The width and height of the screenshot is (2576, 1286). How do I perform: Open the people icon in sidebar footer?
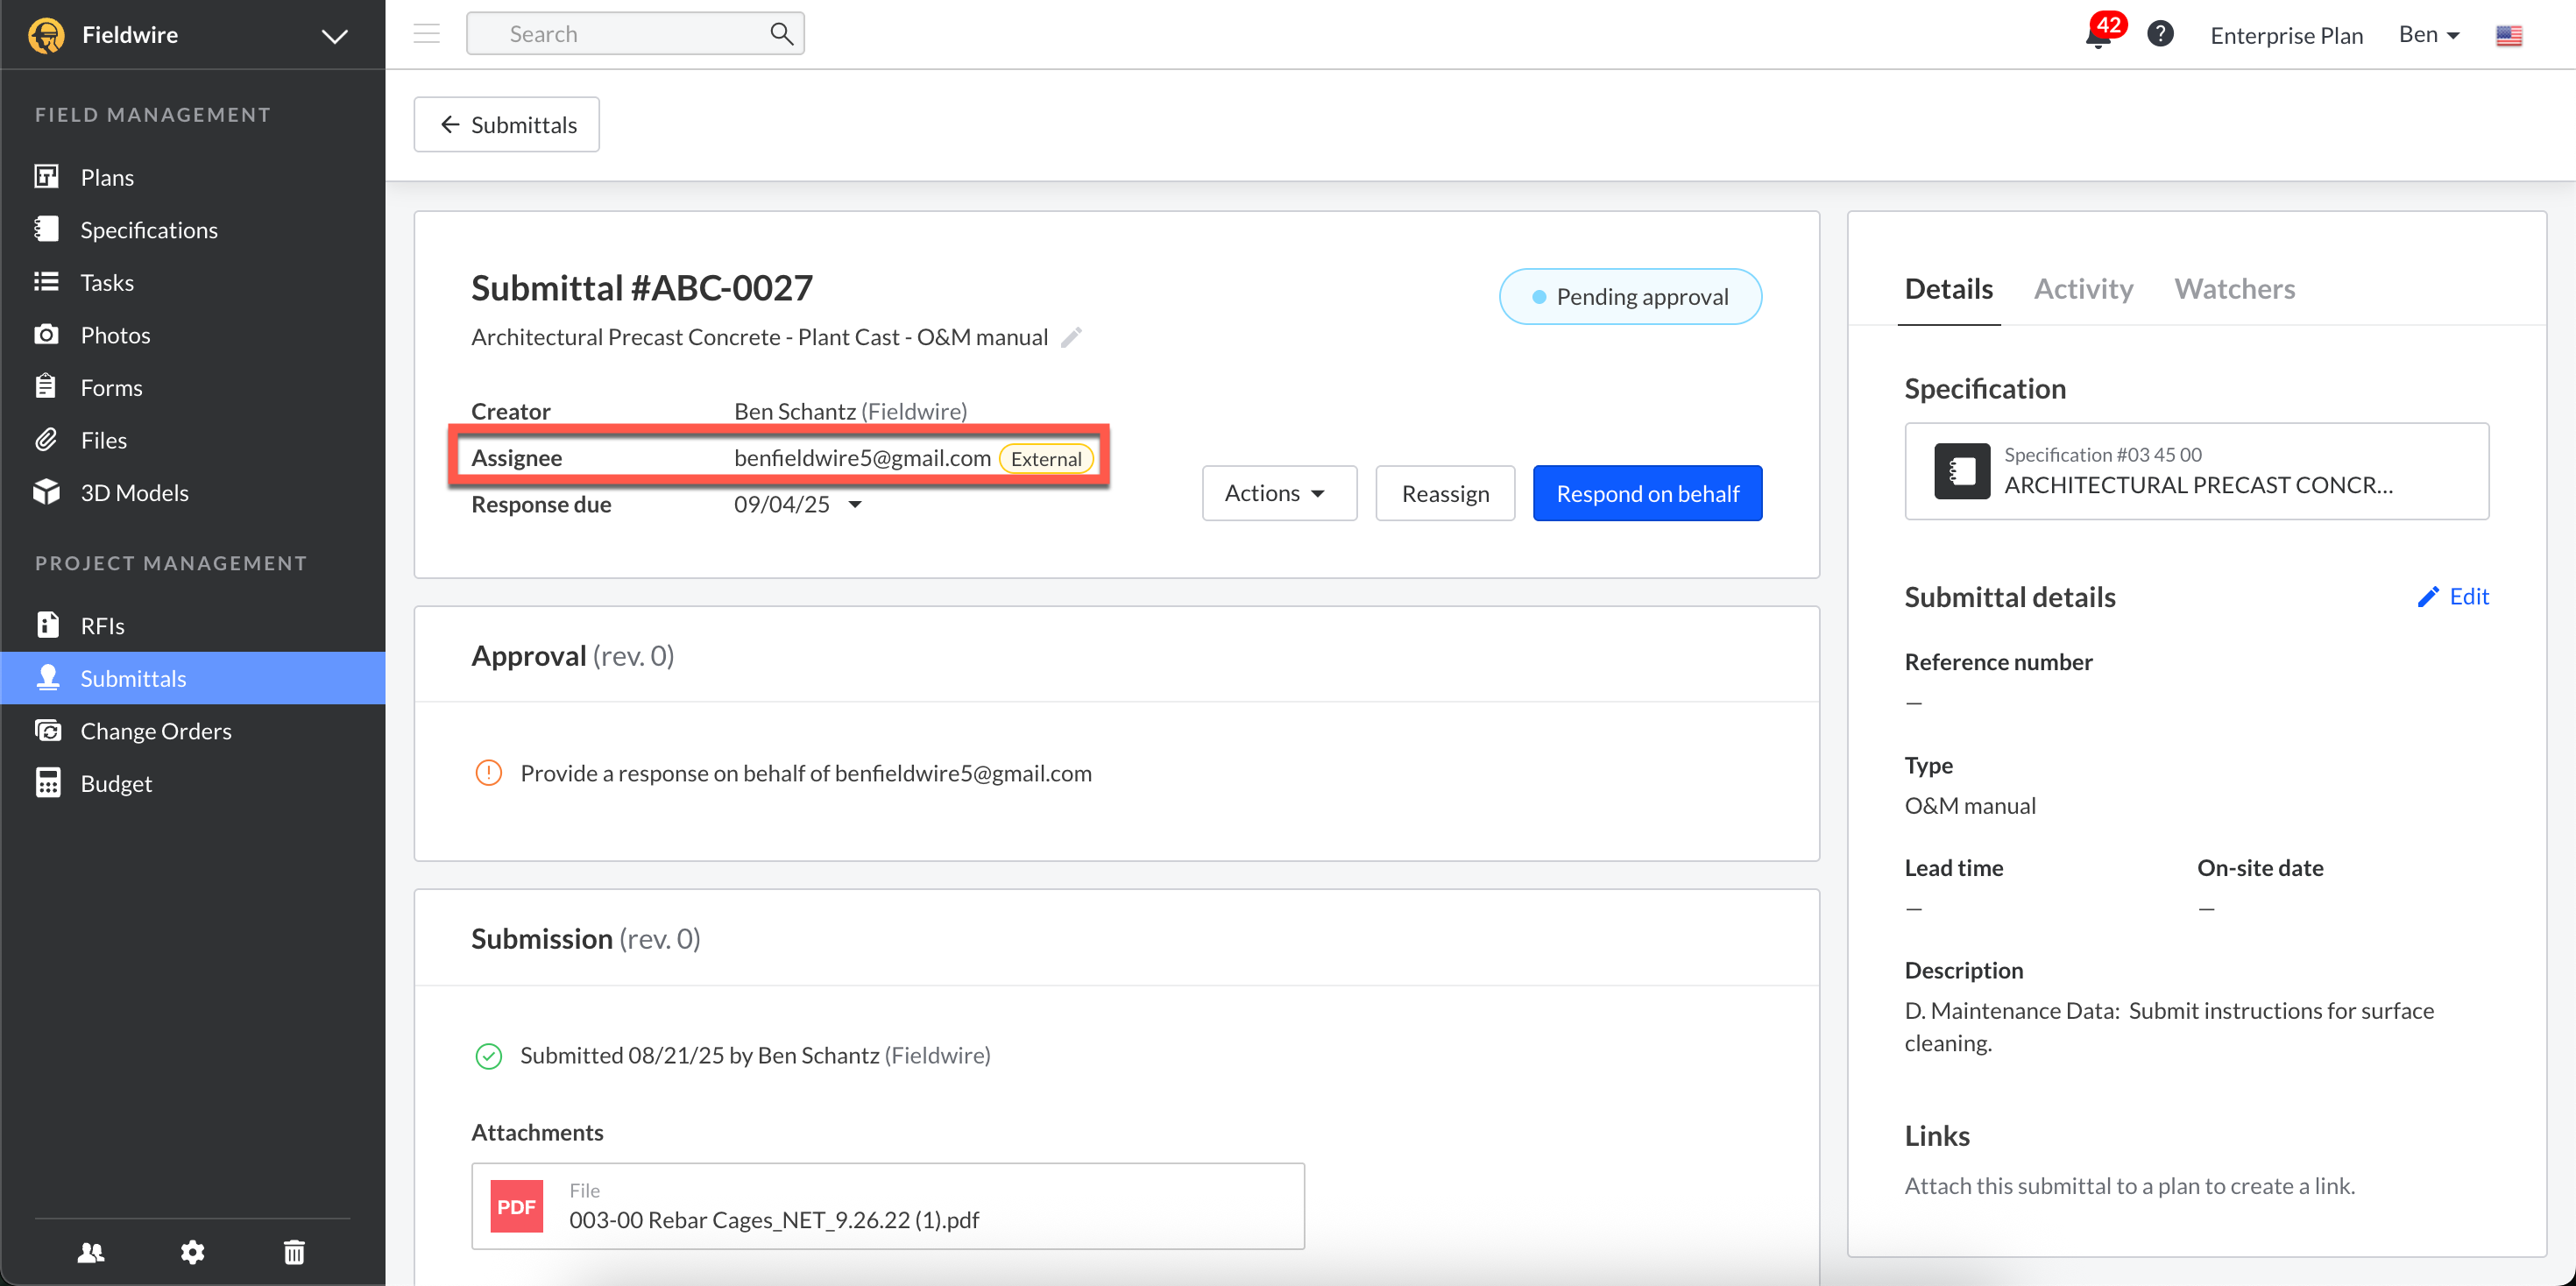(91, 1251)
